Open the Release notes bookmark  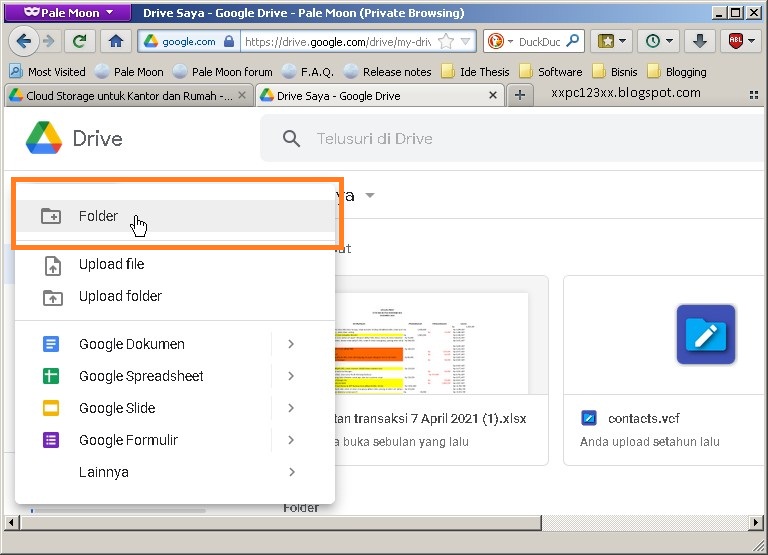387,72
